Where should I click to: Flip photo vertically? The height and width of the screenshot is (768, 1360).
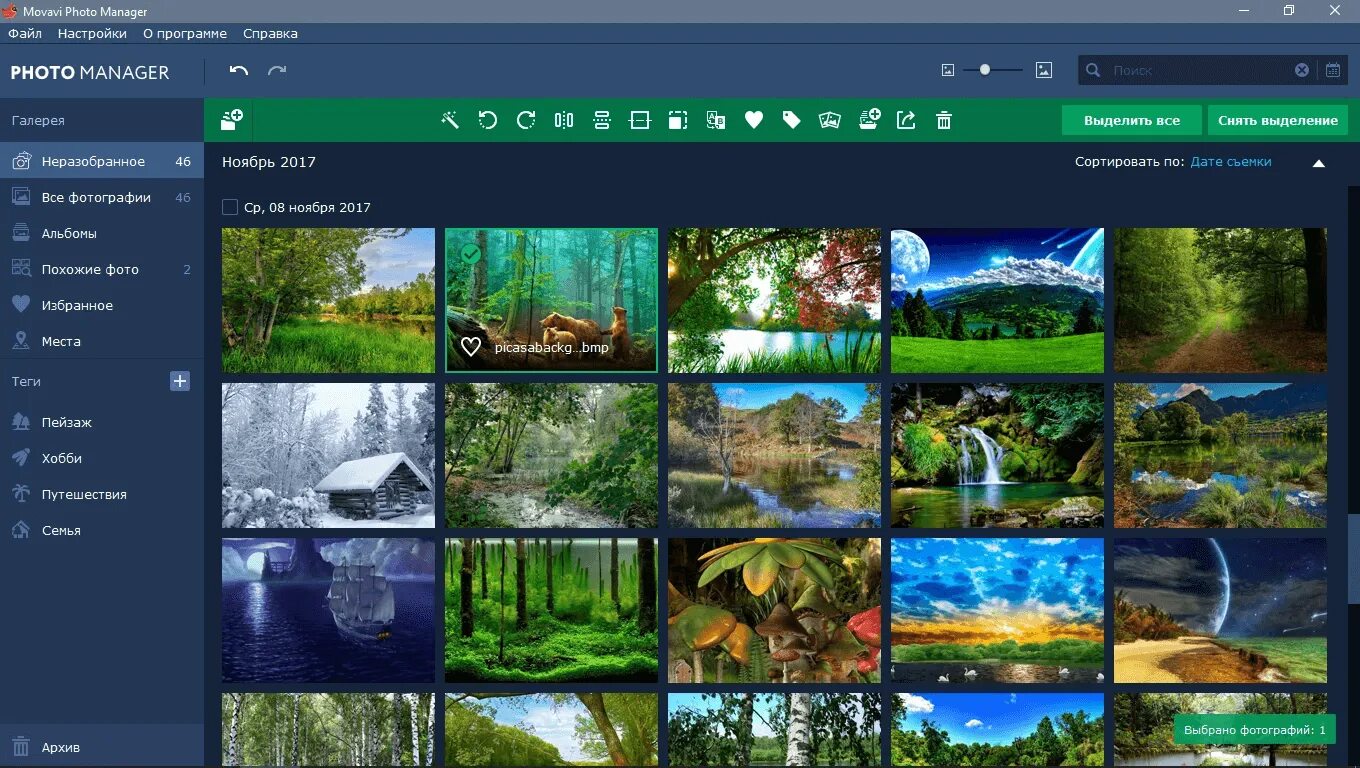[602, 120]
